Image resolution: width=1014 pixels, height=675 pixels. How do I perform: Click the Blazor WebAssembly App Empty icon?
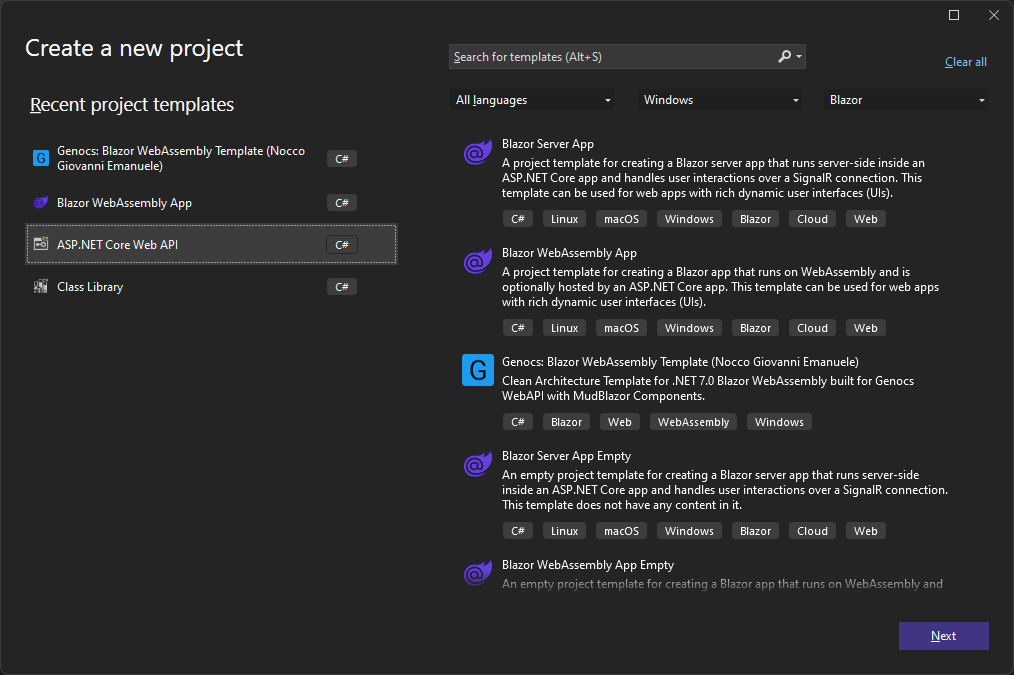click(x=476, y=574)
